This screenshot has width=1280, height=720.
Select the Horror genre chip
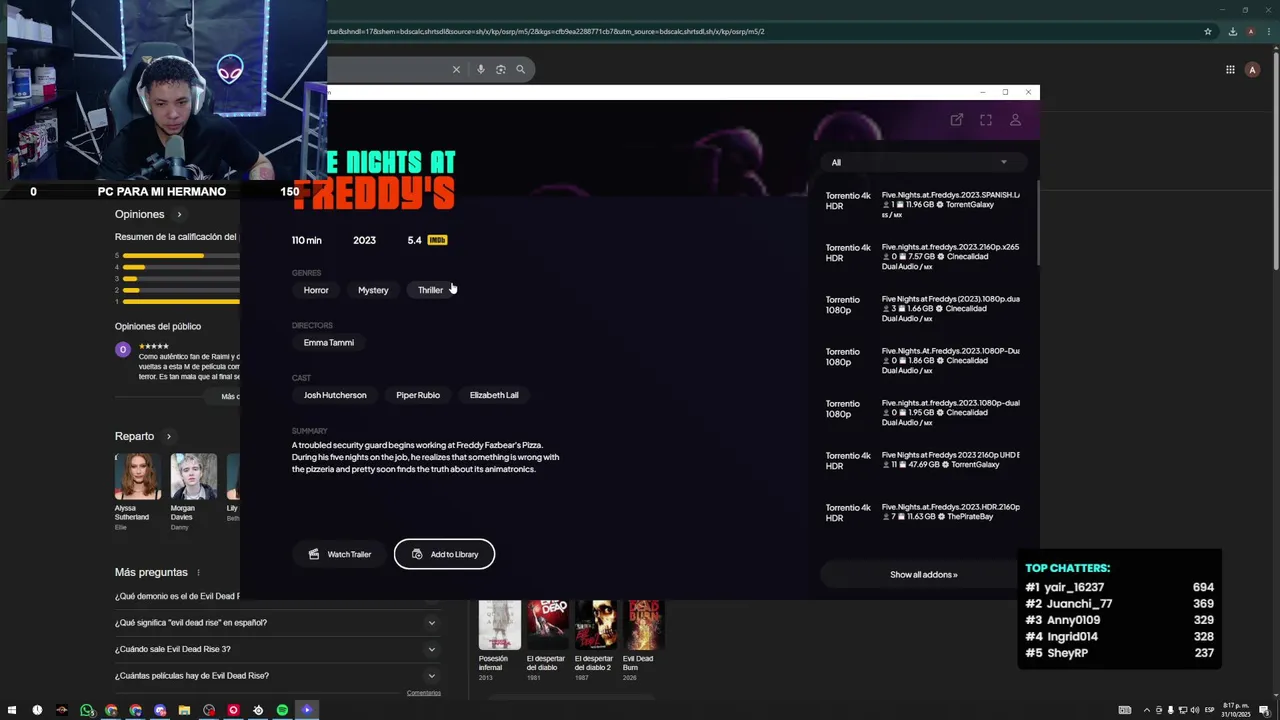click(316, 290)
